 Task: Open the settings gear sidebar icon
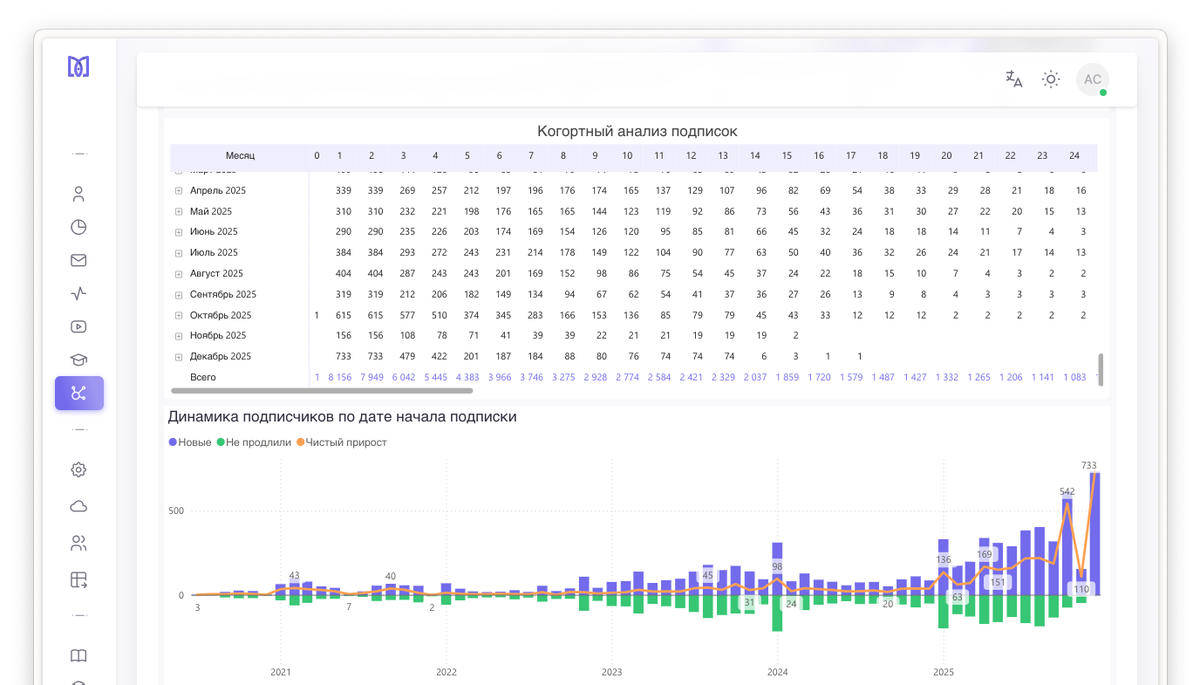click(x=79, y=470)
